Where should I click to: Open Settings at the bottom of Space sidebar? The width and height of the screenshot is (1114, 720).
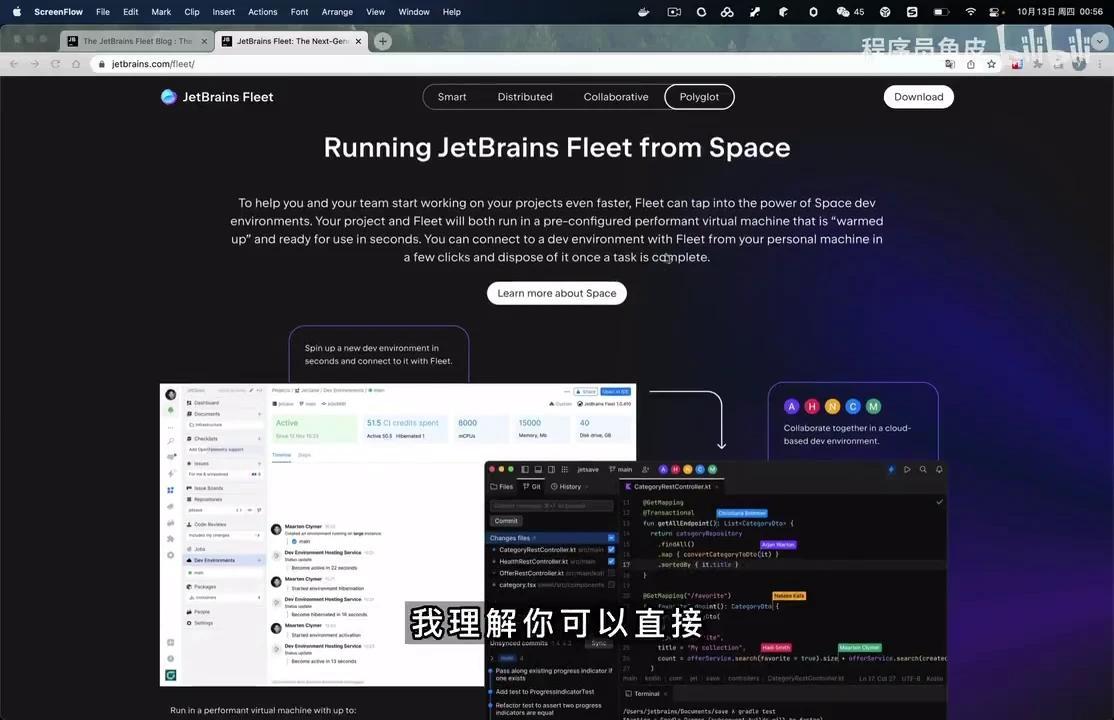(x=202, y=623)
